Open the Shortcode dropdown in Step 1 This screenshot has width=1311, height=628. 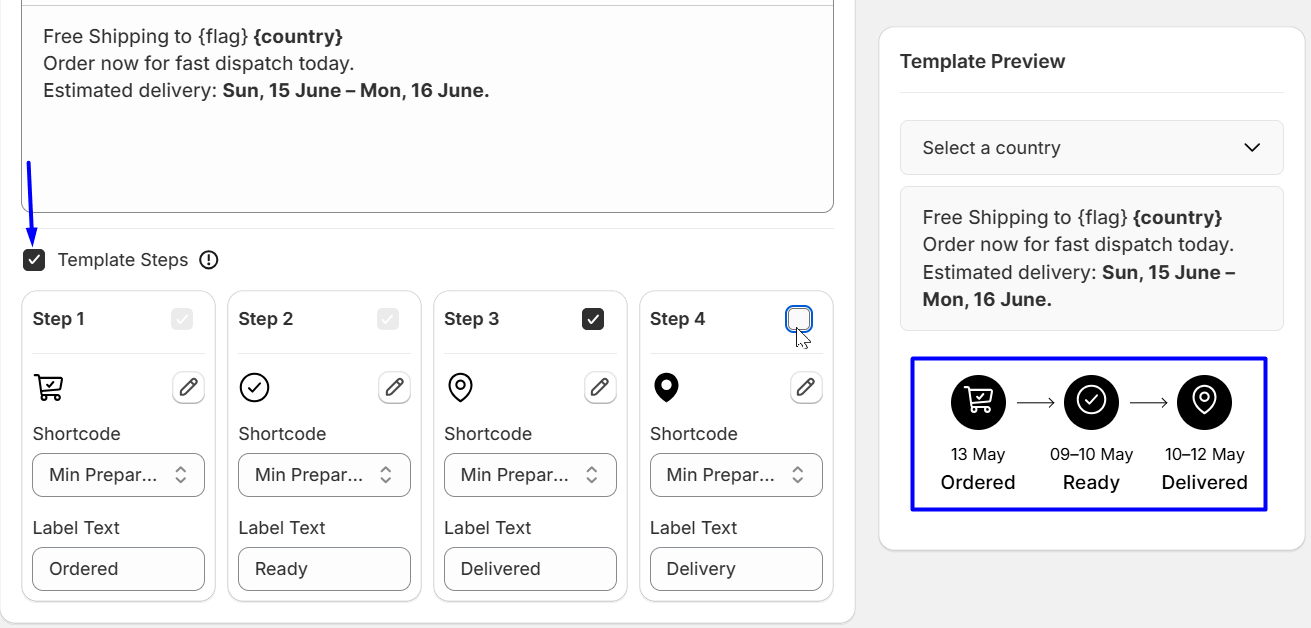click(x=118, y=474)
